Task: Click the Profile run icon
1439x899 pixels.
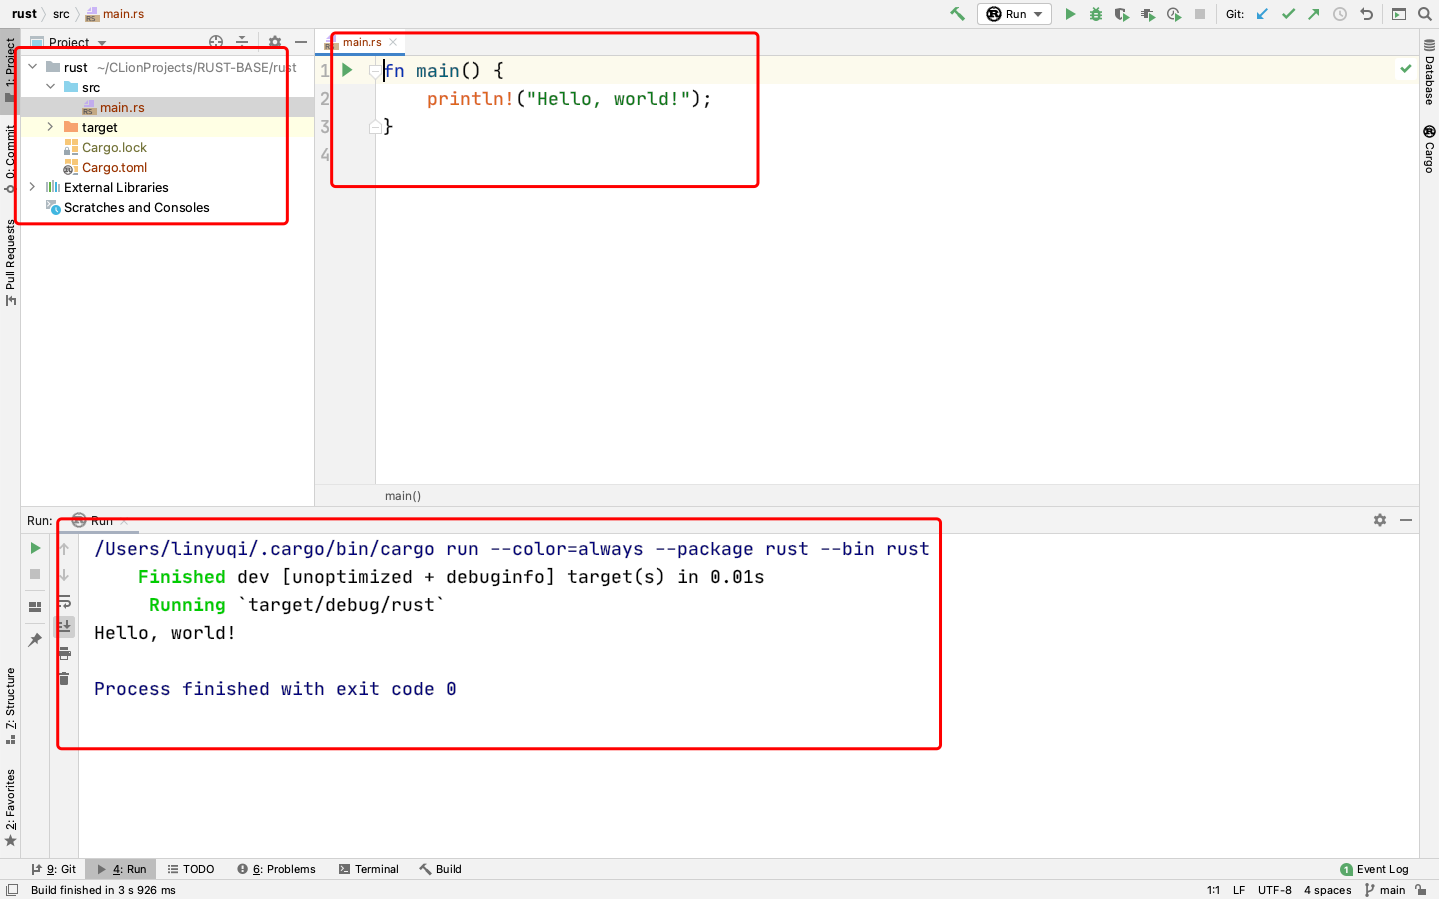Action: (1173, 14)
